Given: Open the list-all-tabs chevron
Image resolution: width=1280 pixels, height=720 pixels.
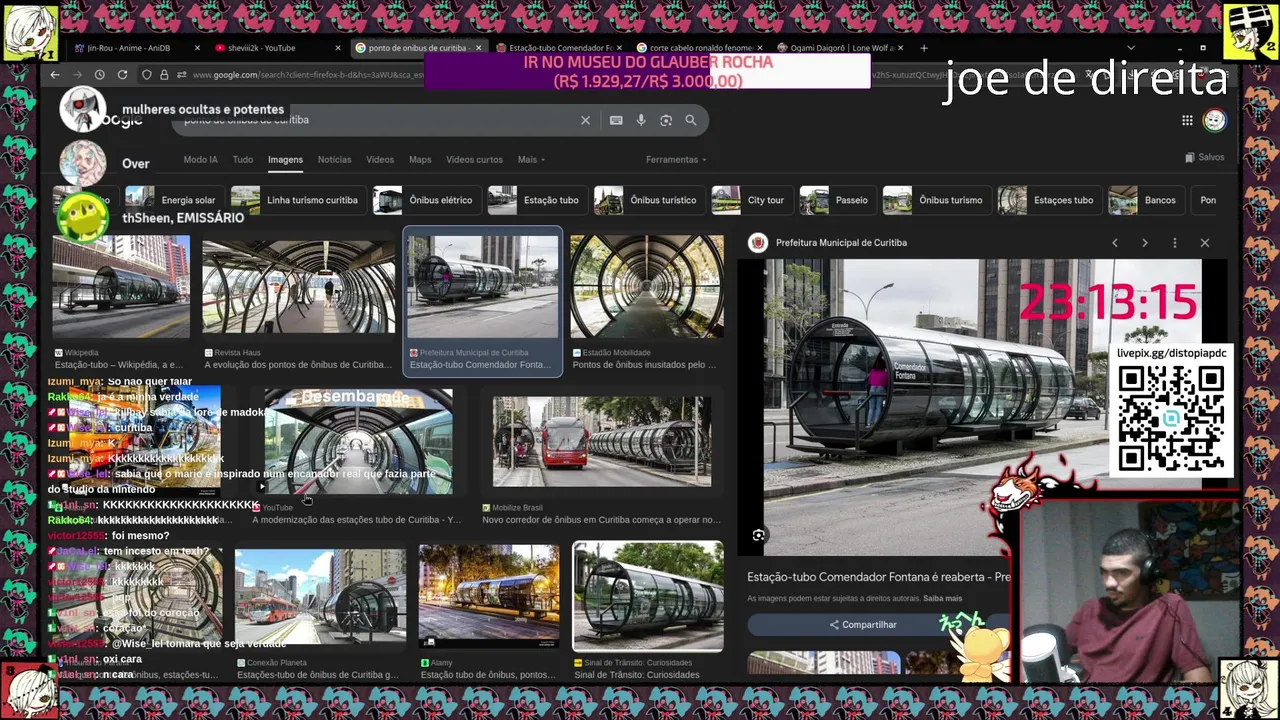Looking at the screenshot, I should (x=1131, y=48).
